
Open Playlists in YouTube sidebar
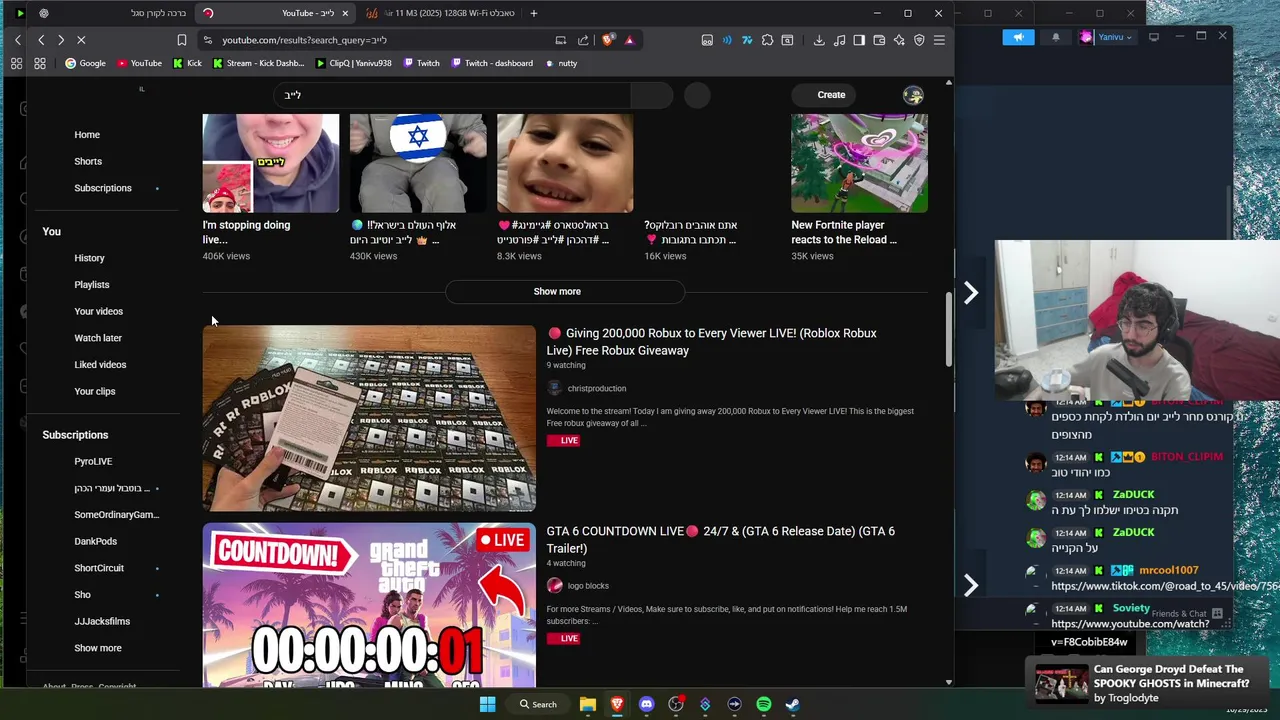click(92, 285)
